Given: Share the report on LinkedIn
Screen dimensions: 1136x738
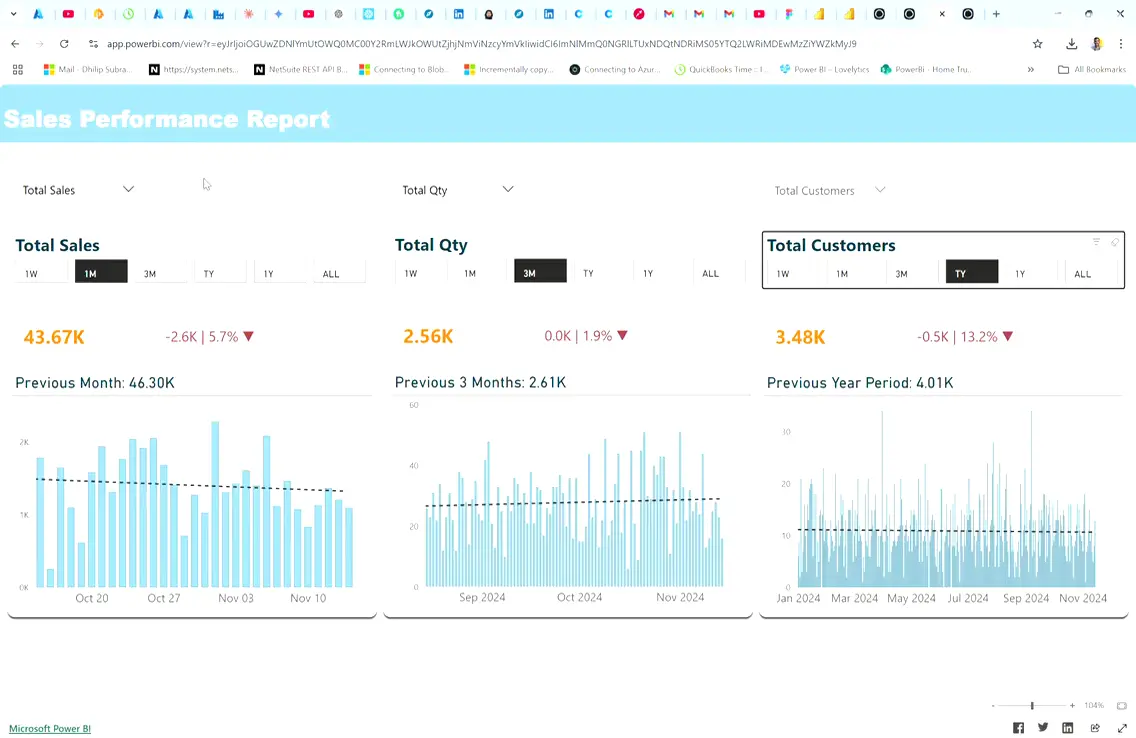Looking at the screenshot, I should (1067, 728).
